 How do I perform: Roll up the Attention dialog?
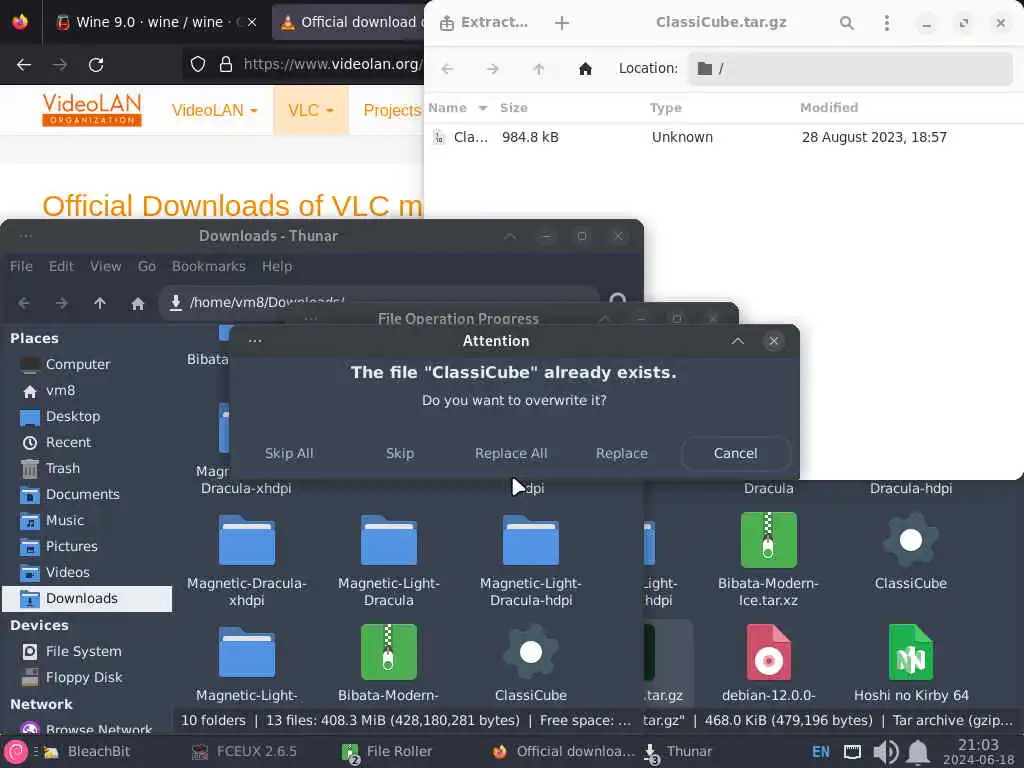(738, 341)
